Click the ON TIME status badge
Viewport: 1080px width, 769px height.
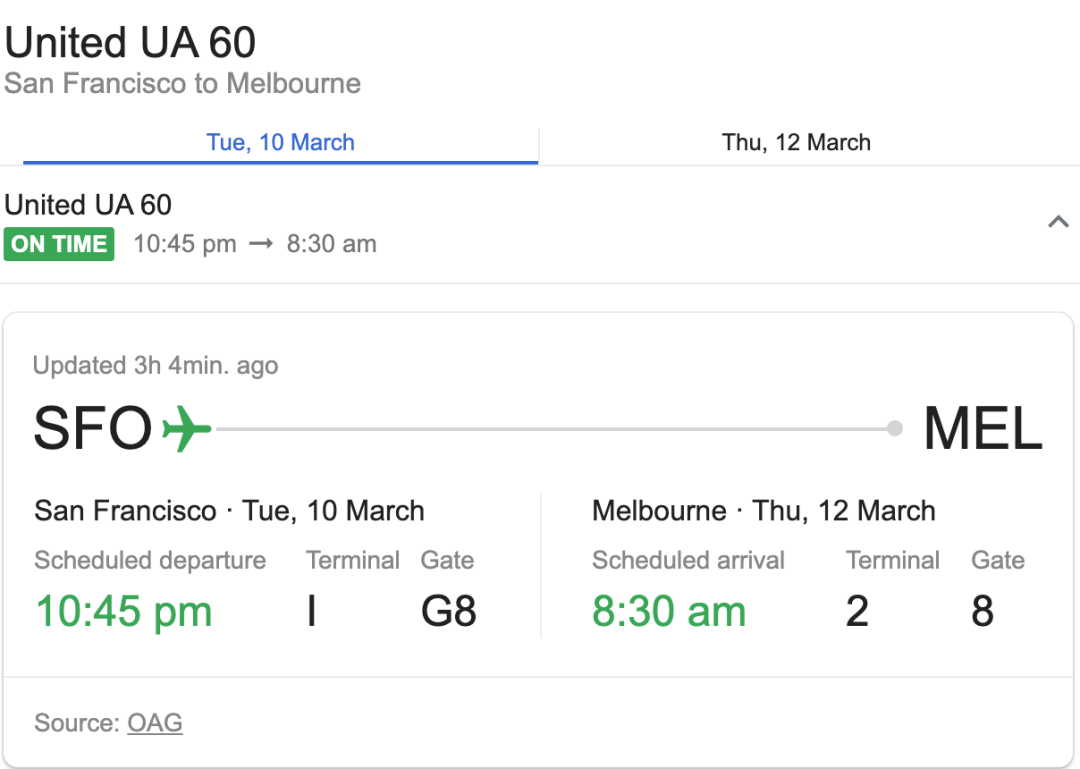[59, 244]
